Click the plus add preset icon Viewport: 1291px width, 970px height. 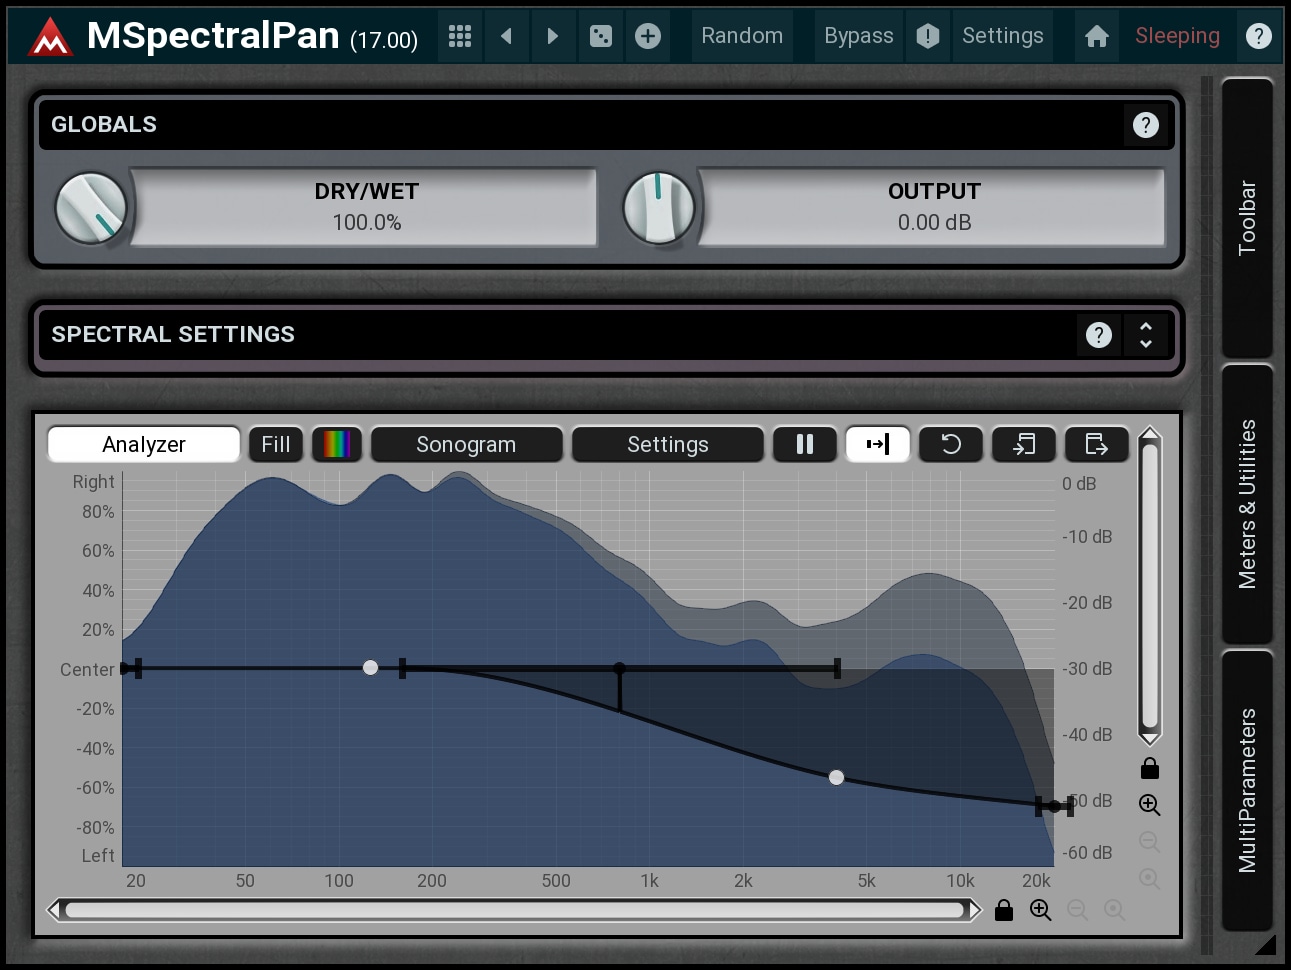point(648,36)
